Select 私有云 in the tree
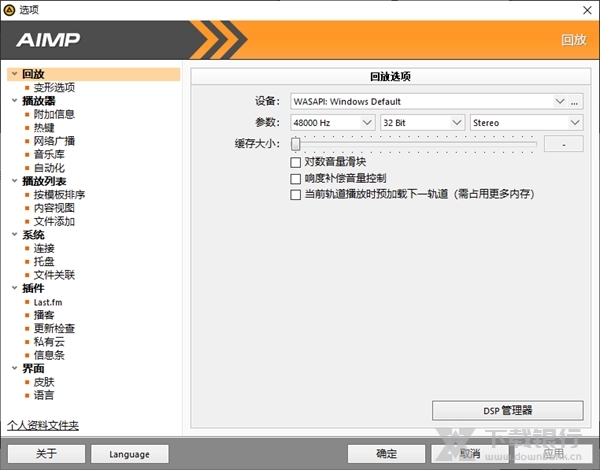Image resolution: width=600 pixels, height=470 pixels. [x=49, y=342]
